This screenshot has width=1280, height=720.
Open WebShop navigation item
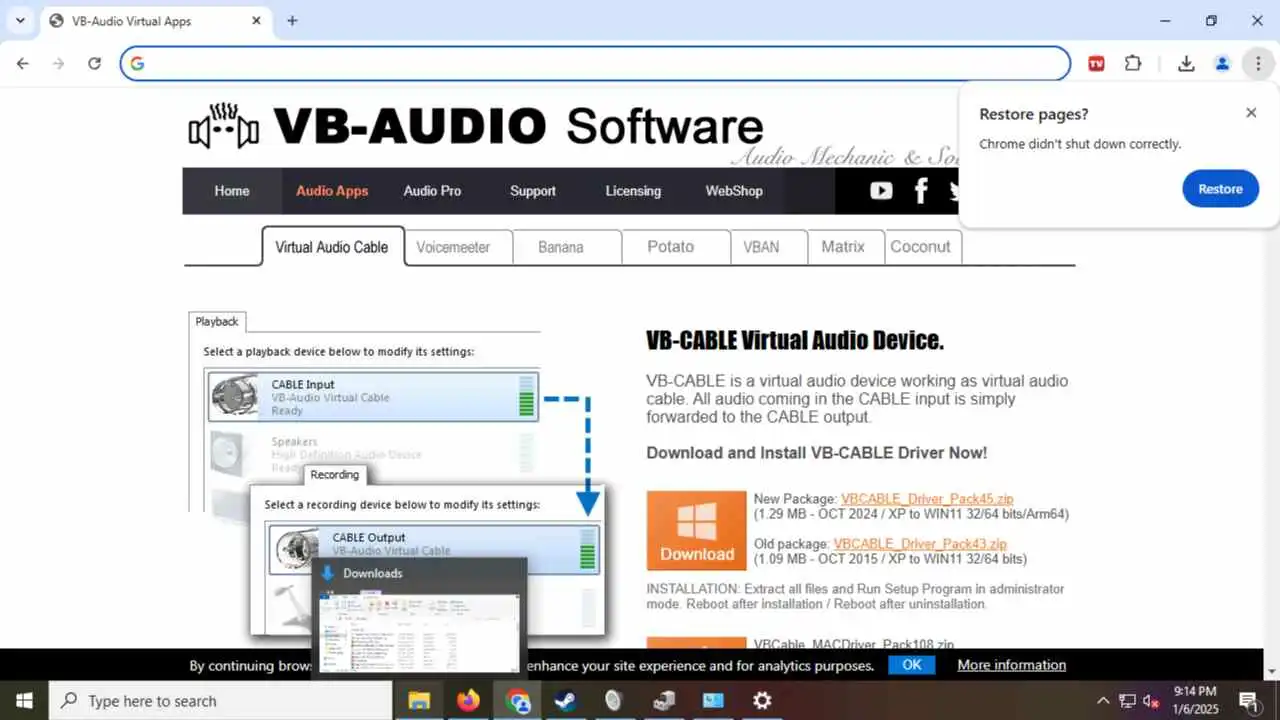734,191
